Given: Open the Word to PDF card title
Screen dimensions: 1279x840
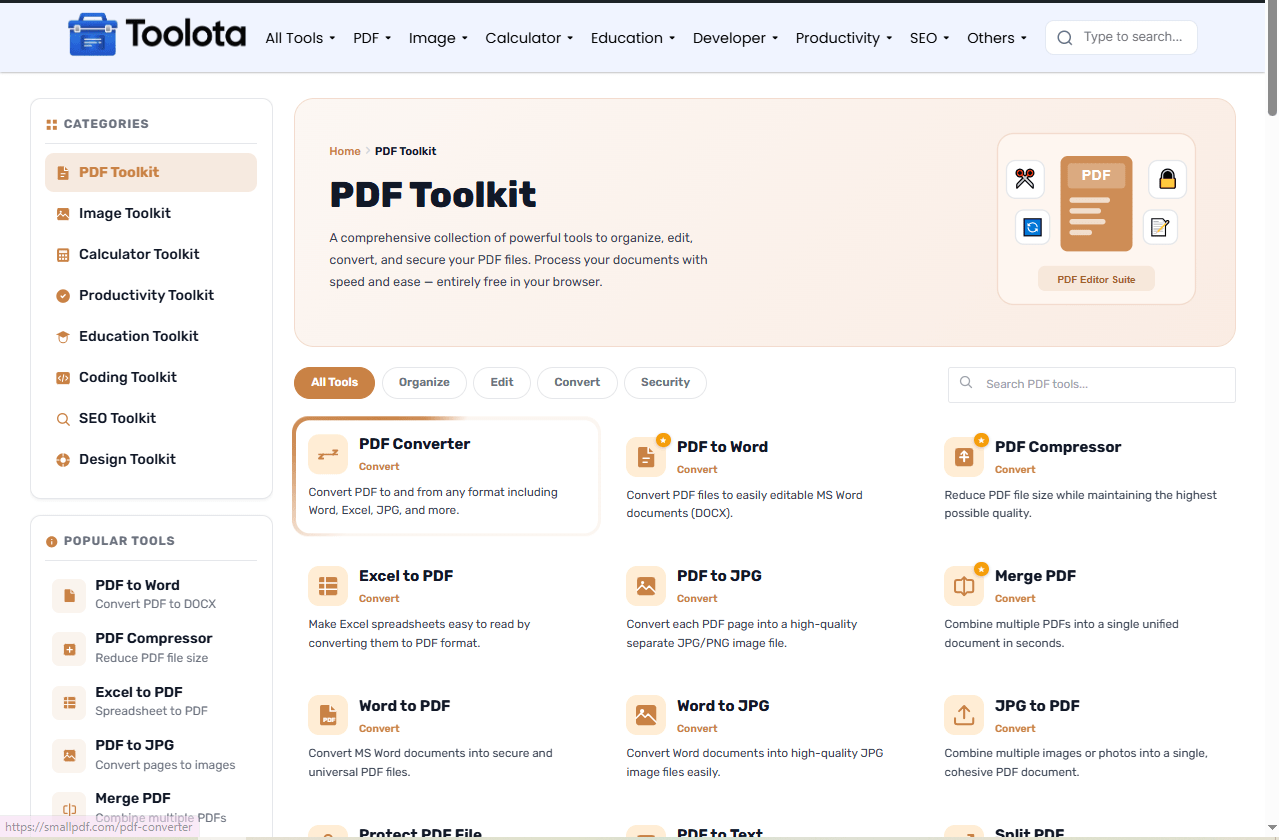Looking at the screenshot, I should click(405, 706).
